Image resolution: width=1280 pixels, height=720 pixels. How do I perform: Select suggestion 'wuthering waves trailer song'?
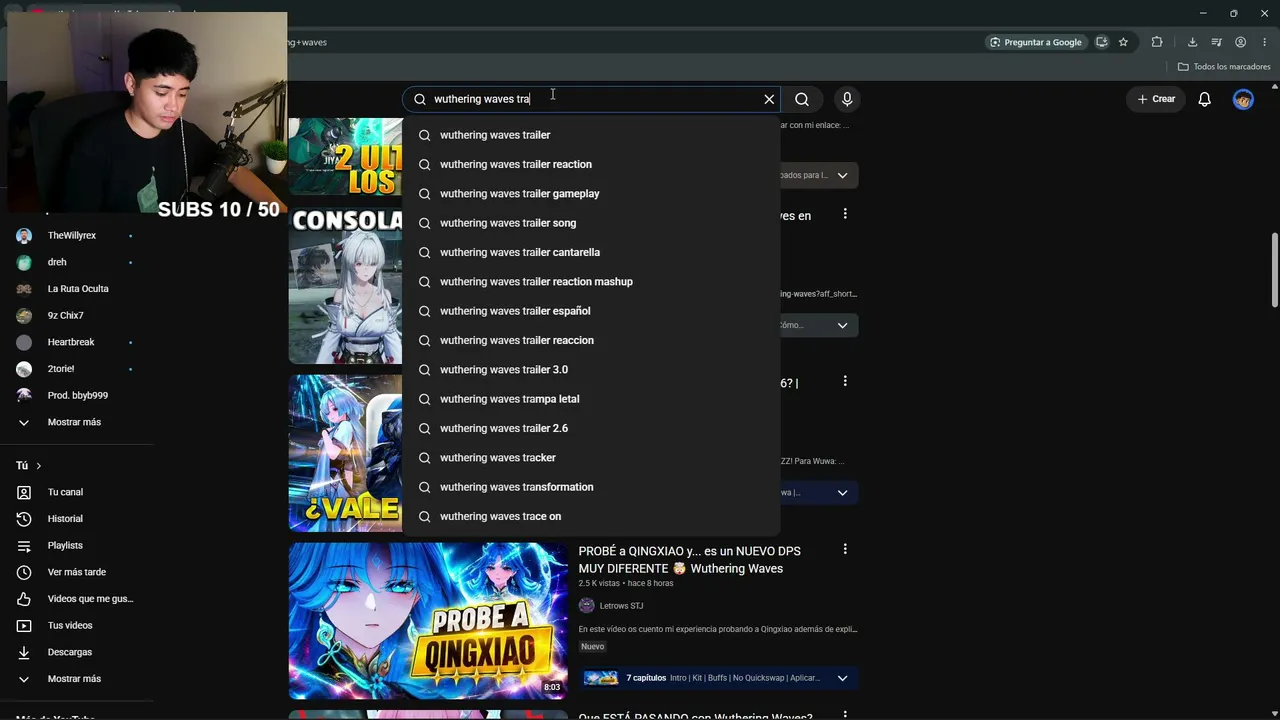[x=591, y=223]
